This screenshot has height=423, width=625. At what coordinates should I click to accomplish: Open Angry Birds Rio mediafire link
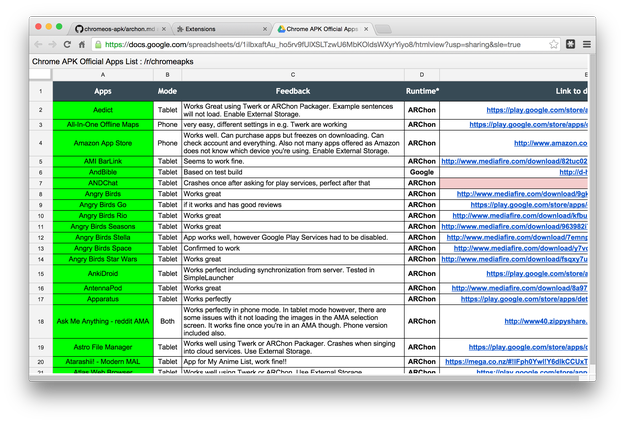pos(520,215)
